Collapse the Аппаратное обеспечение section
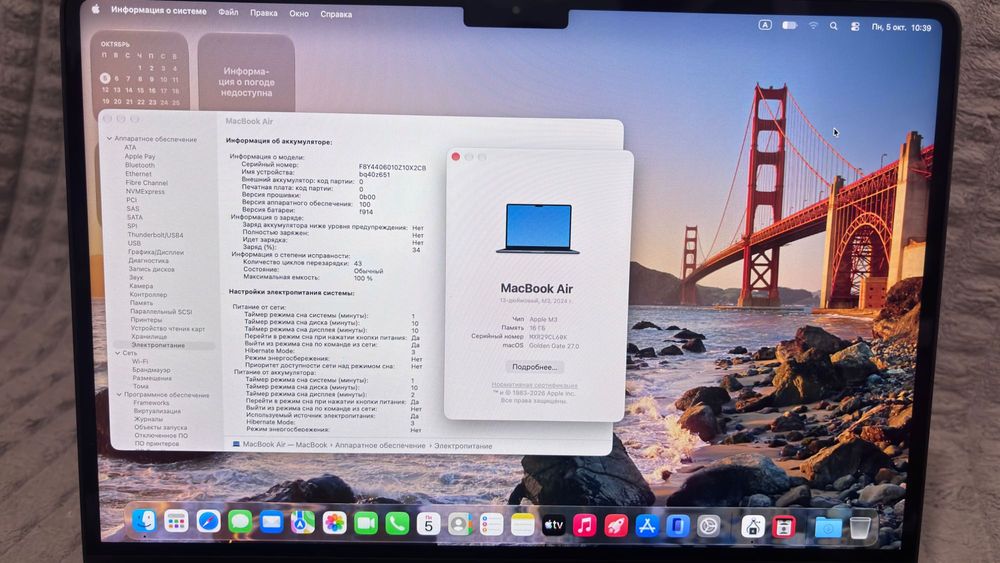Viewport: 1000px width, 563px height. click(x=109, y=138)
